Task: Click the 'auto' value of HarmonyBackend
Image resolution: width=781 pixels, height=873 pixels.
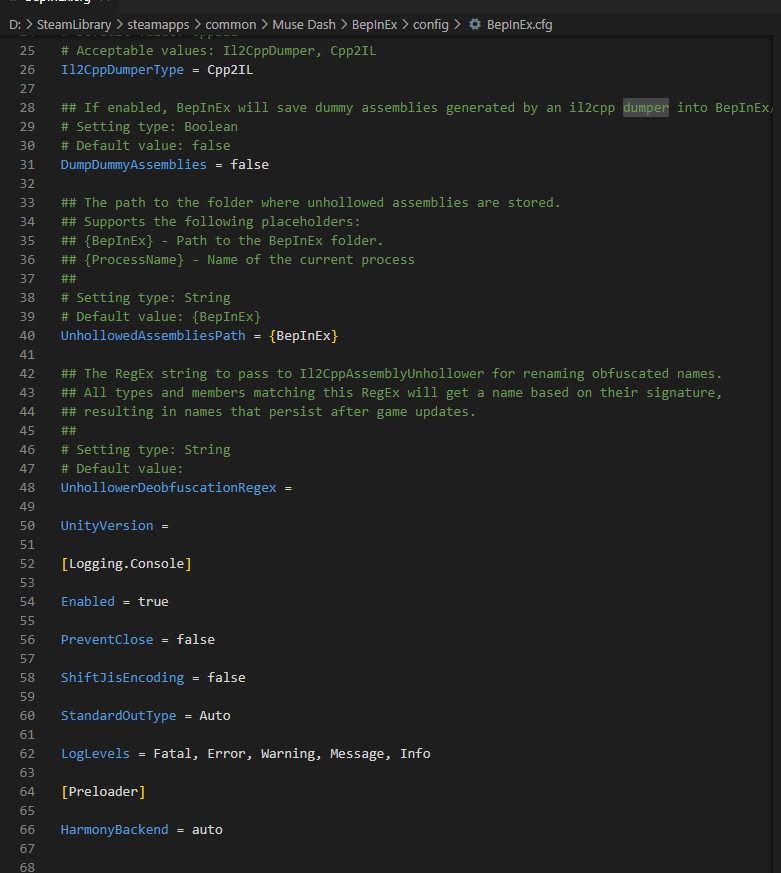Action: [207, 829]
